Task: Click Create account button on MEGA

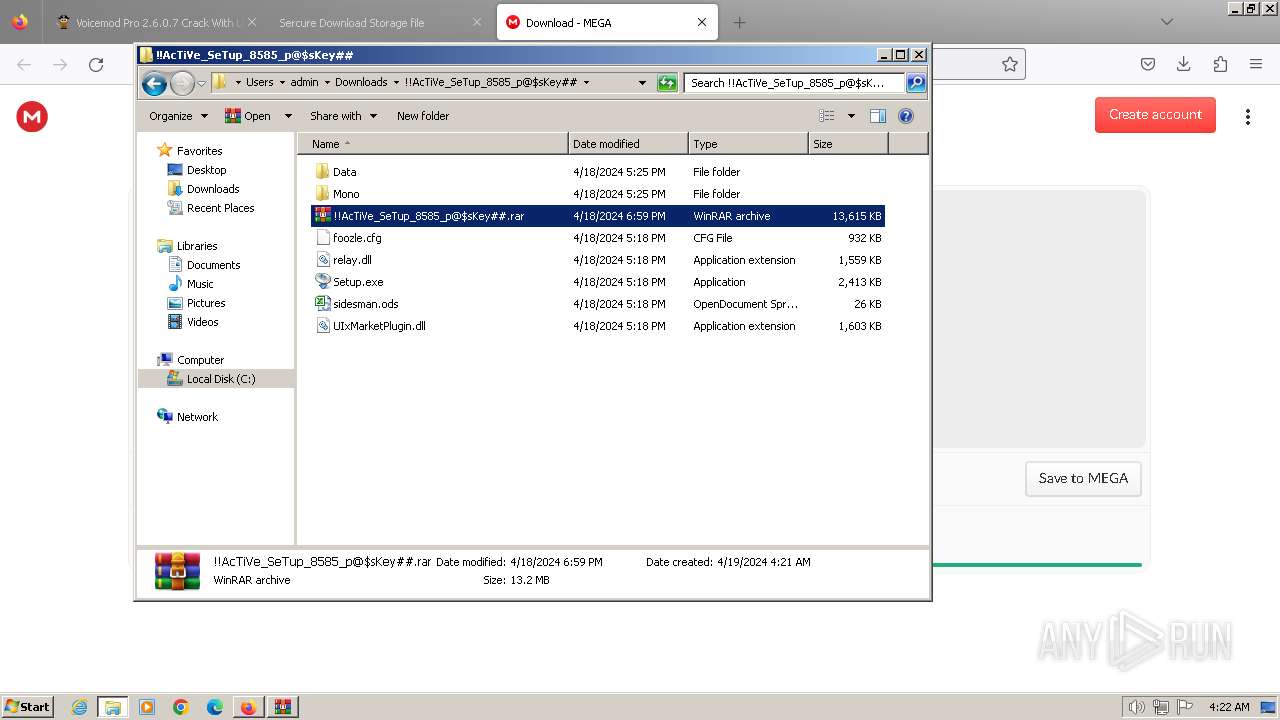Action: pyautogui.click(x=1155, y=115)
